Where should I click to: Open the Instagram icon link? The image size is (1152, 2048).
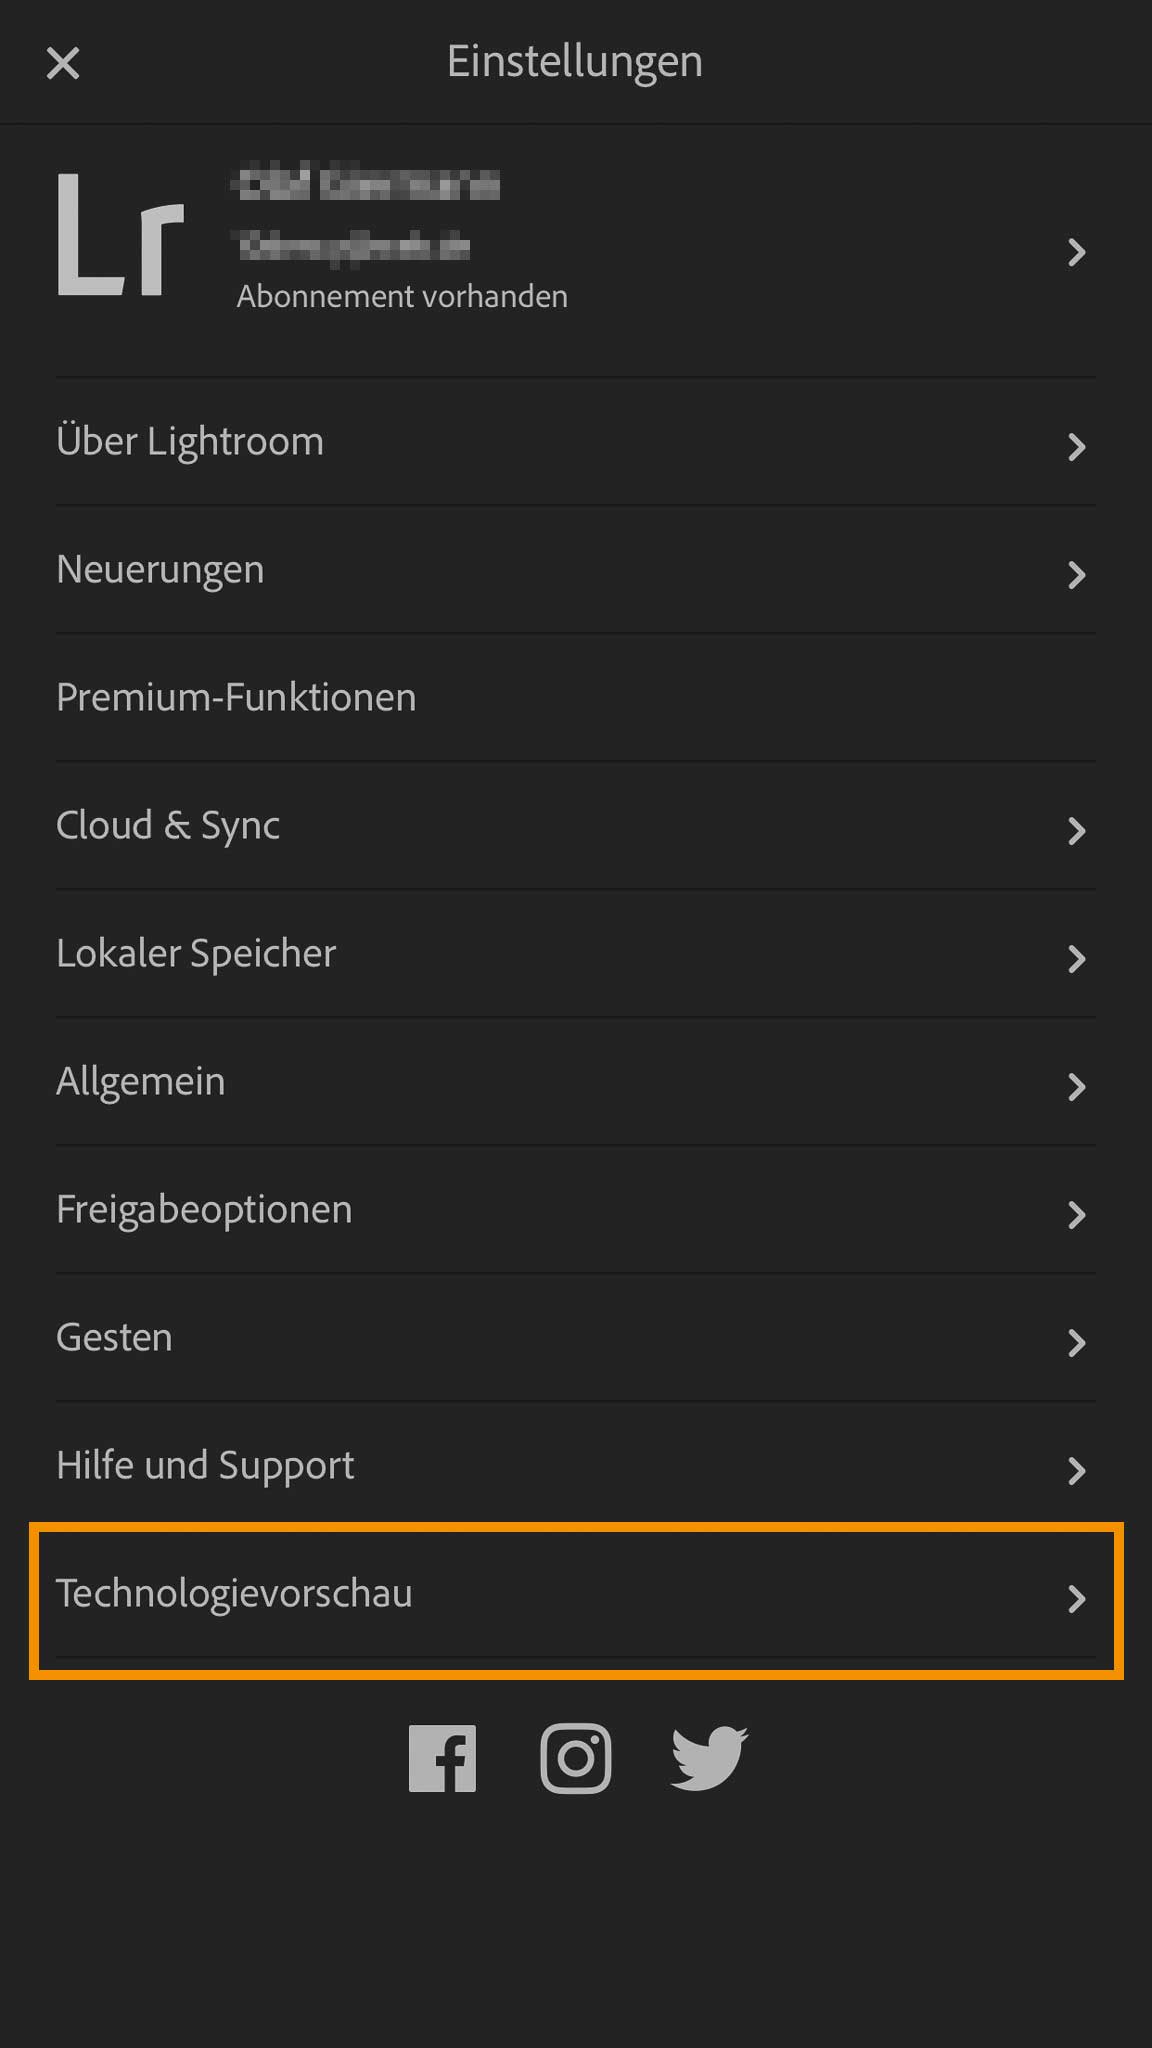[x=576, y=1758]
